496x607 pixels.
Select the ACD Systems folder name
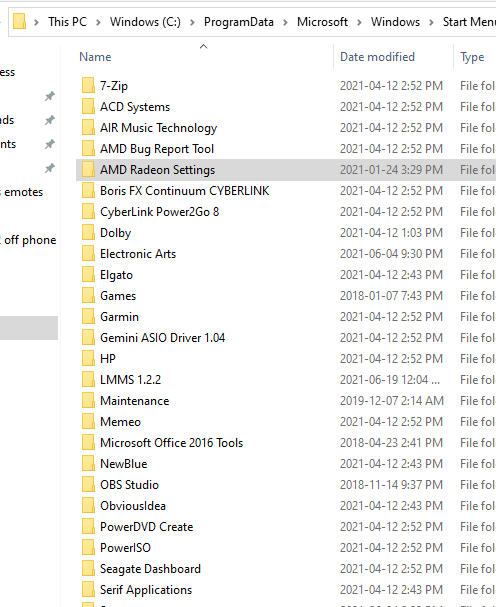tap(135, 106)
